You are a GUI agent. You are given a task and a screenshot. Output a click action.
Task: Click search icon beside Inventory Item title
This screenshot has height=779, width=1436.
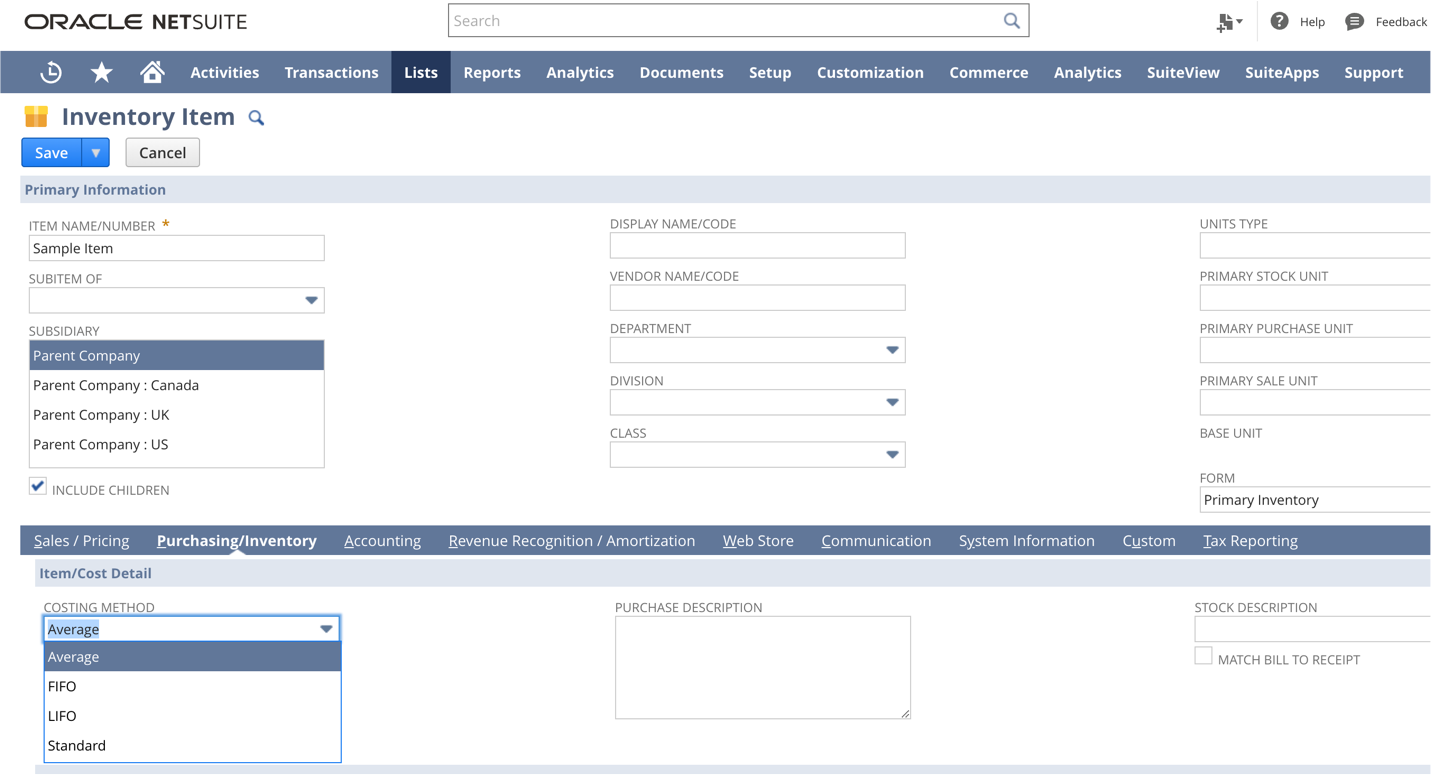[256, 118]
